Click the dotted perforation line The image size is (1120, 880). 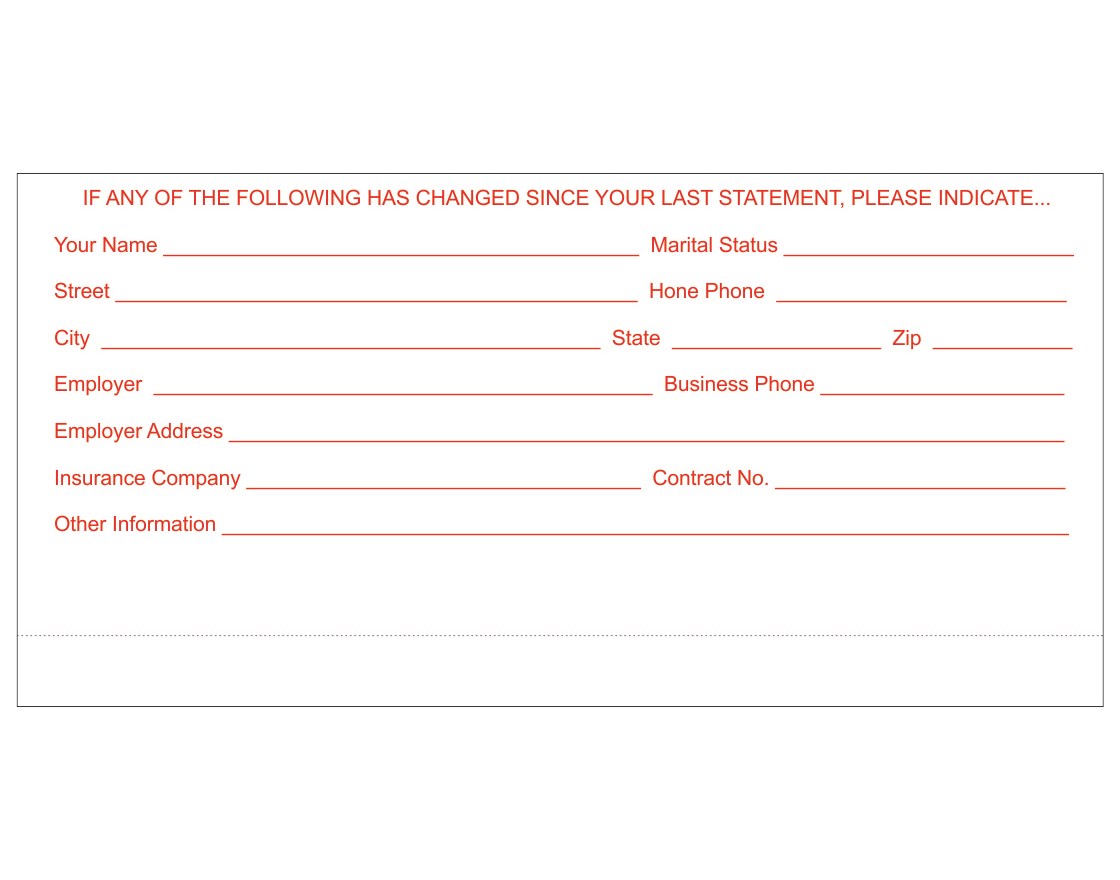tap(560, 635)
